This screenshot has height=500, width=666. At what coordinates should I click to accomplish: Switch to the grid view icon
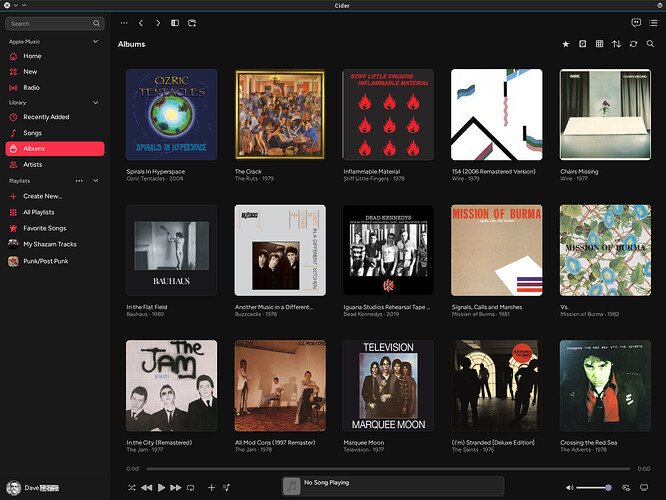point(599,44)
